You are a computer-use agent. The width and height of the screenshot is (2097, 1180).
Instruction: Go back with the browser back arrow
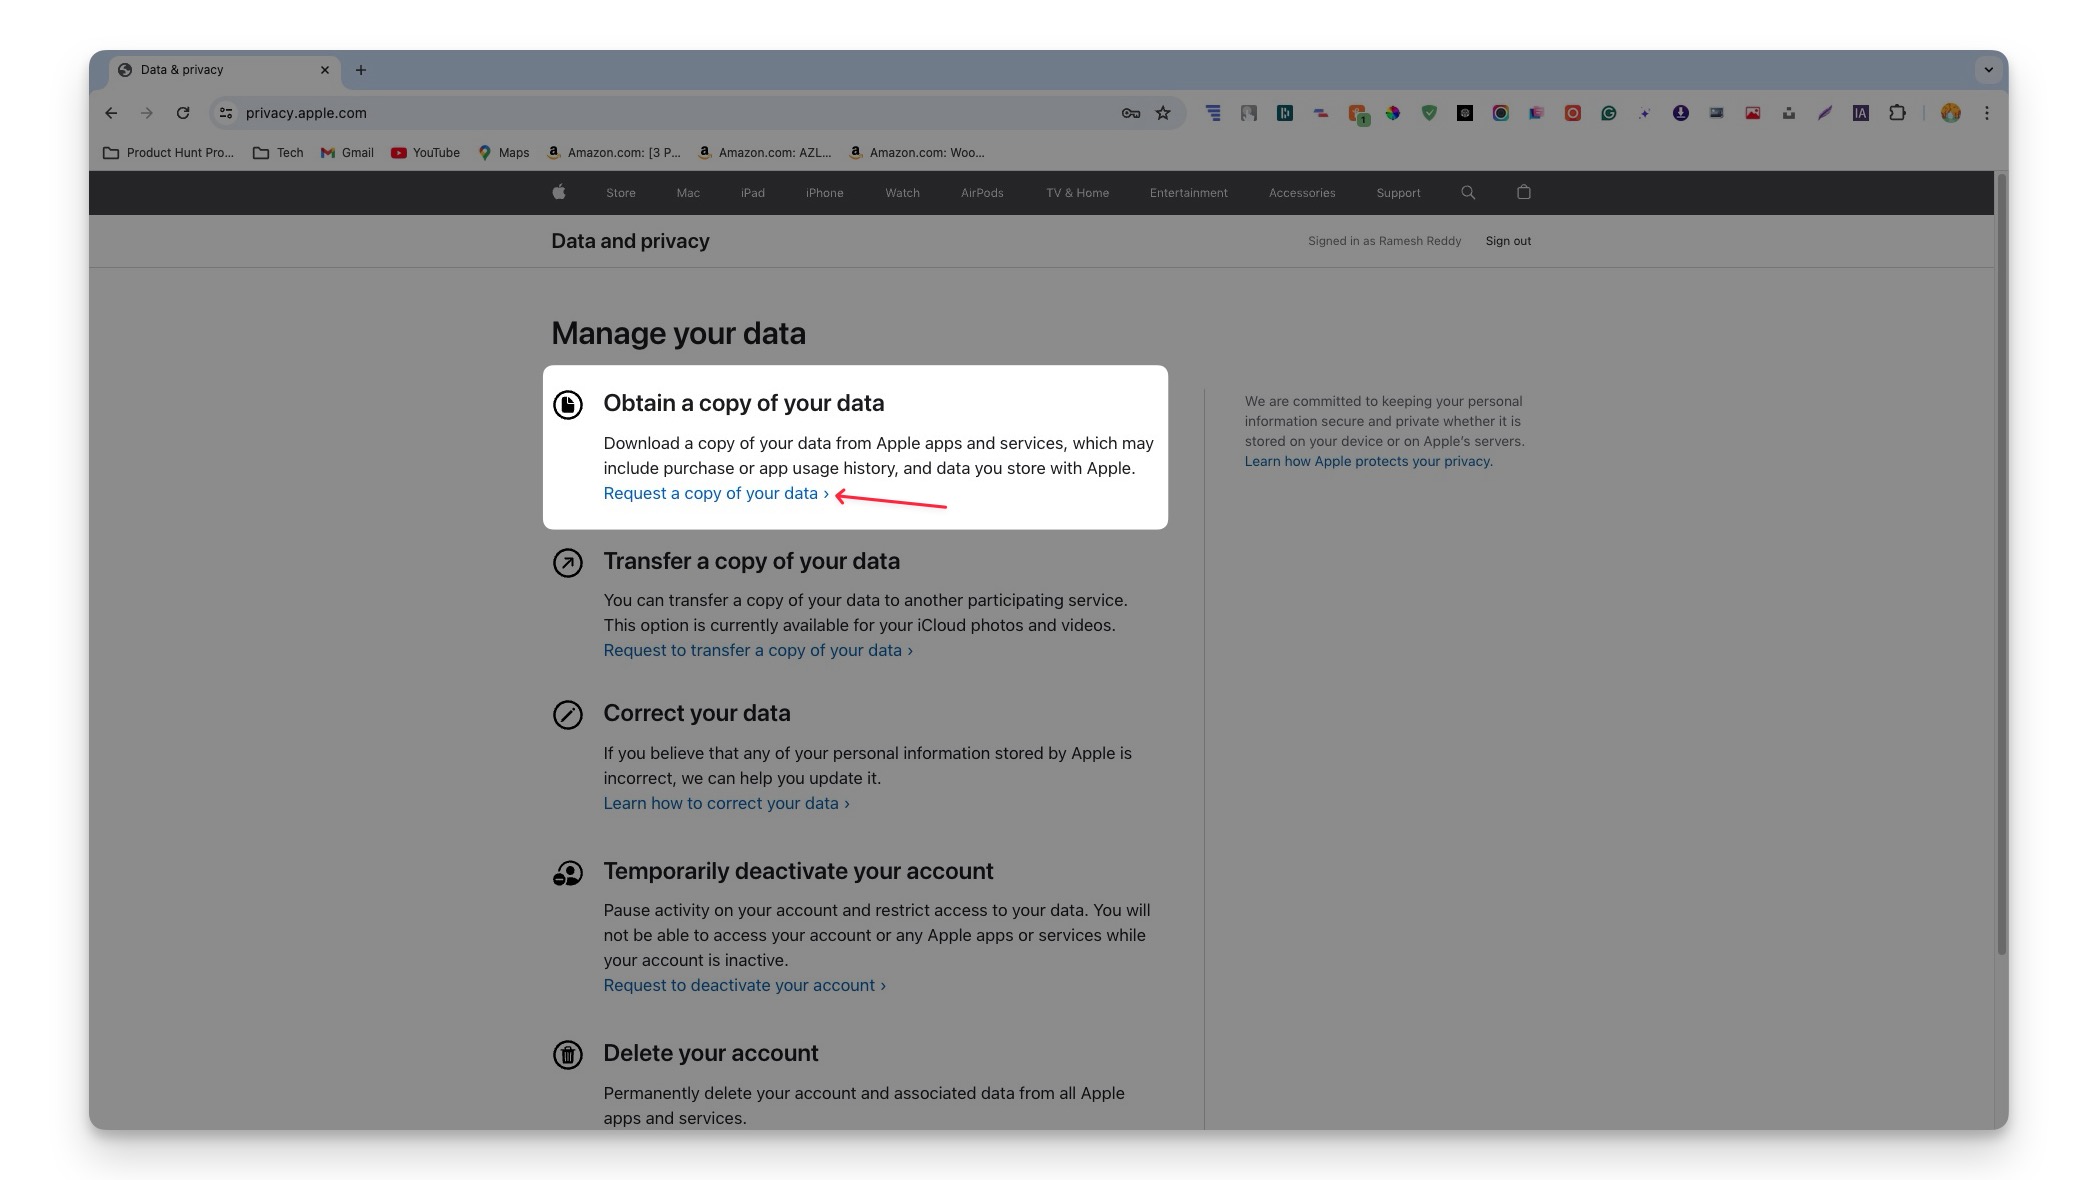[111, 113]
